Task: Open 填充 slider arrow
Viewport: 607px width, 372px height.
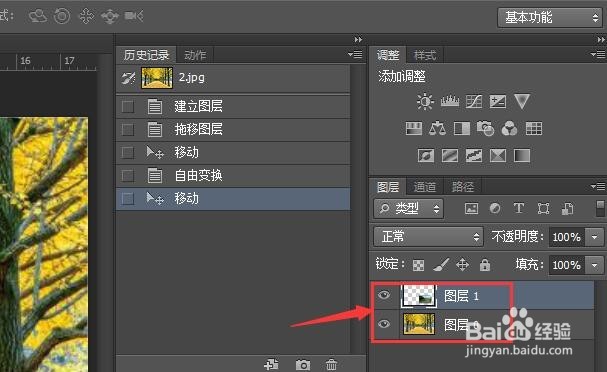Action: click(x=595, y=265)
